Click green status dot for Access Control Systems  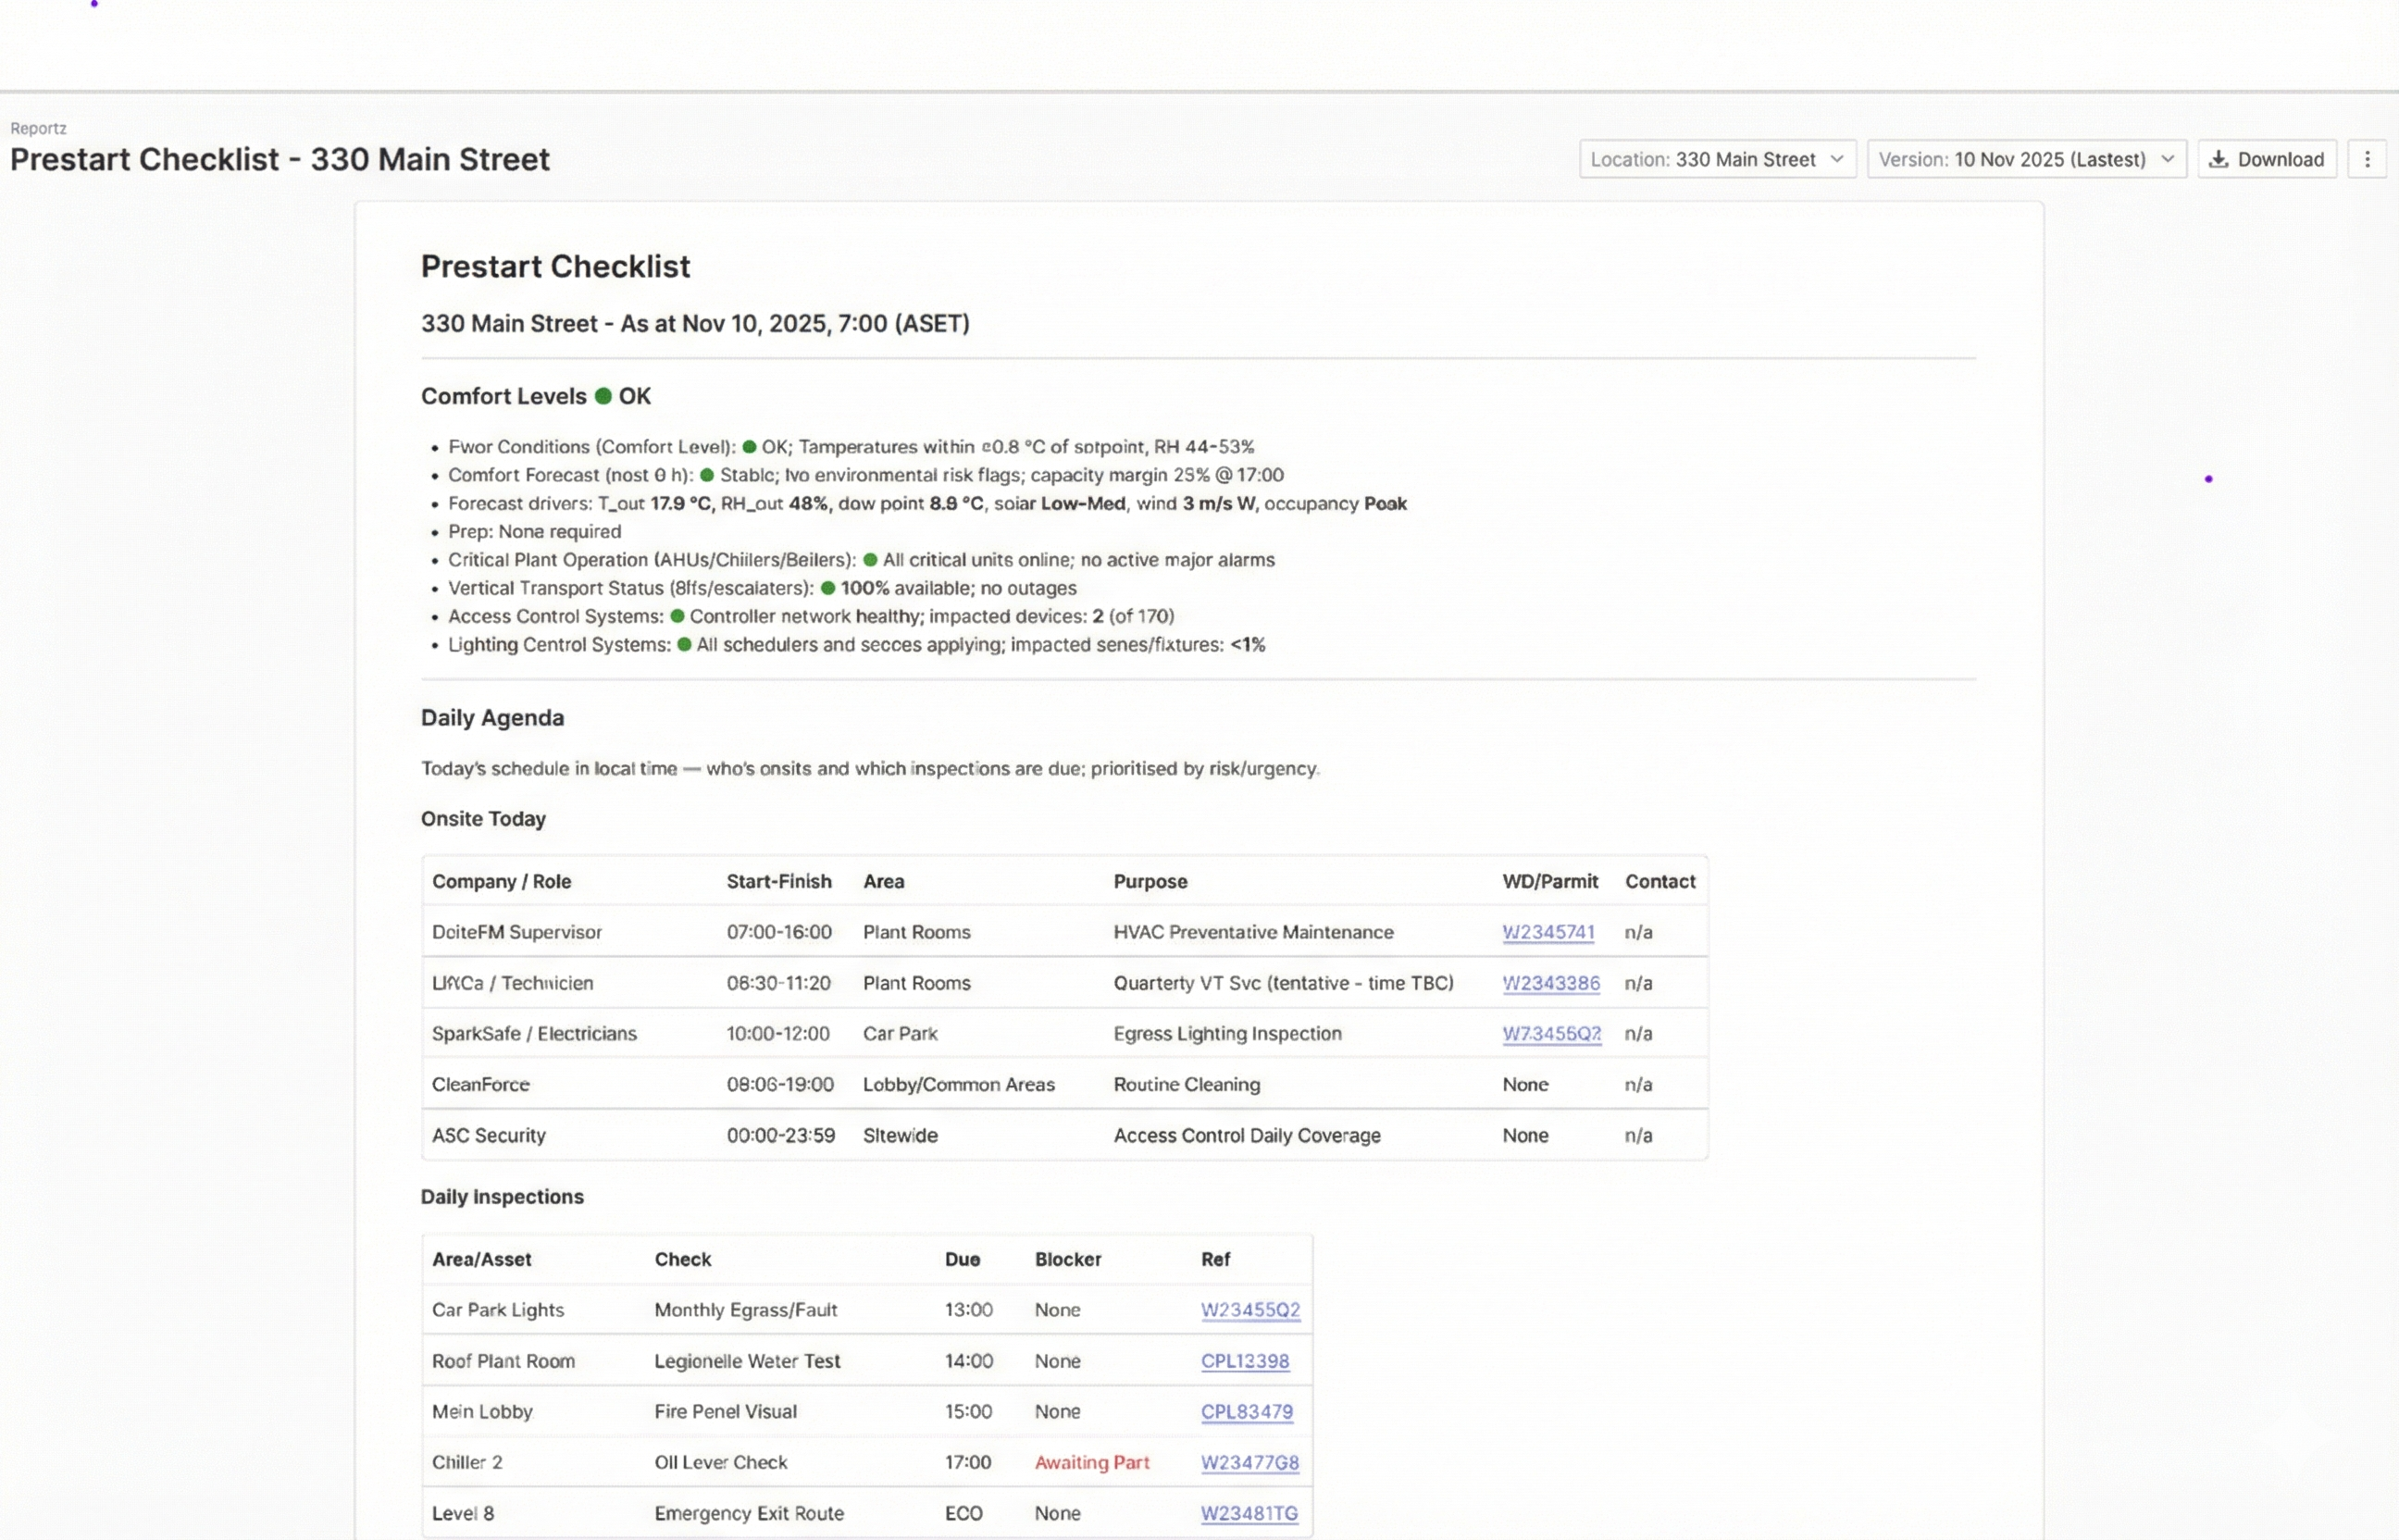[x=677, y=616]
